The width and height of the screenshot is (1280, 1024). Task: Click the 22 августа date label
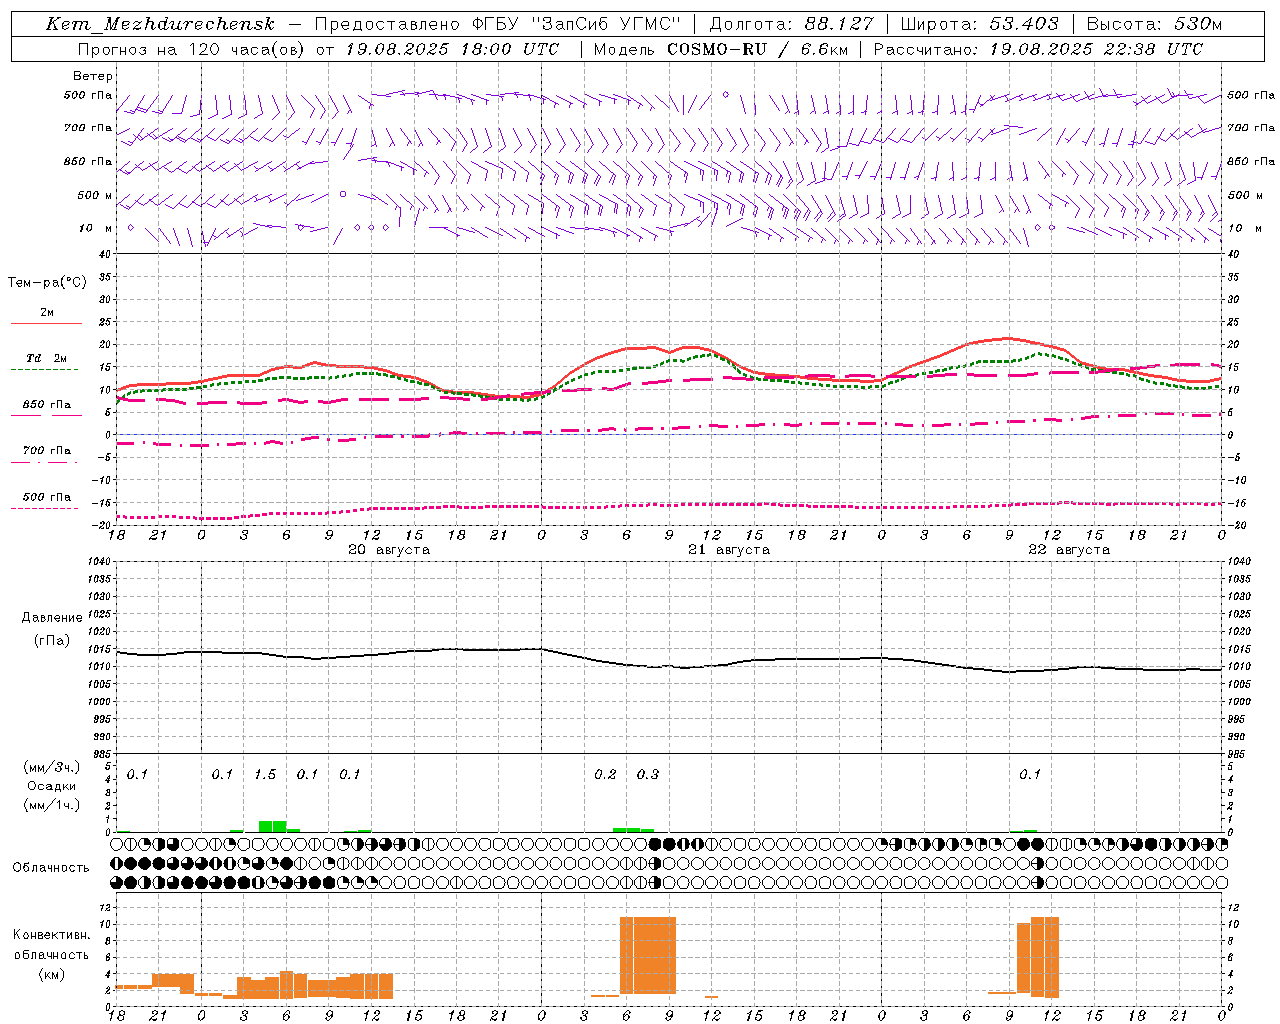point(1069,550)
